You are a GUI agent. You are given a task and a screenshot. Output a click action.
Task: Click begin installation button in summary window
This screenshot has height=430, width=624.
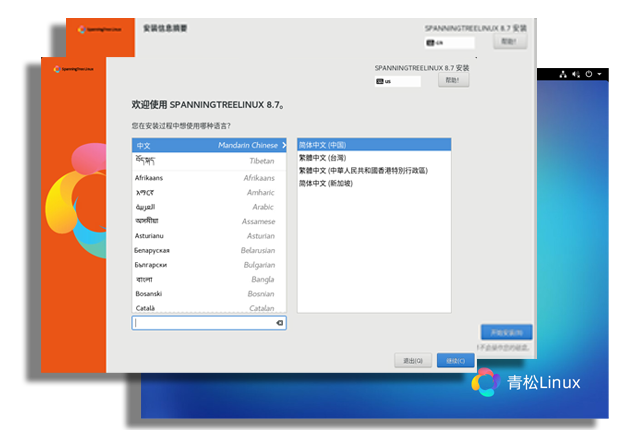click(x=506, y=332)
